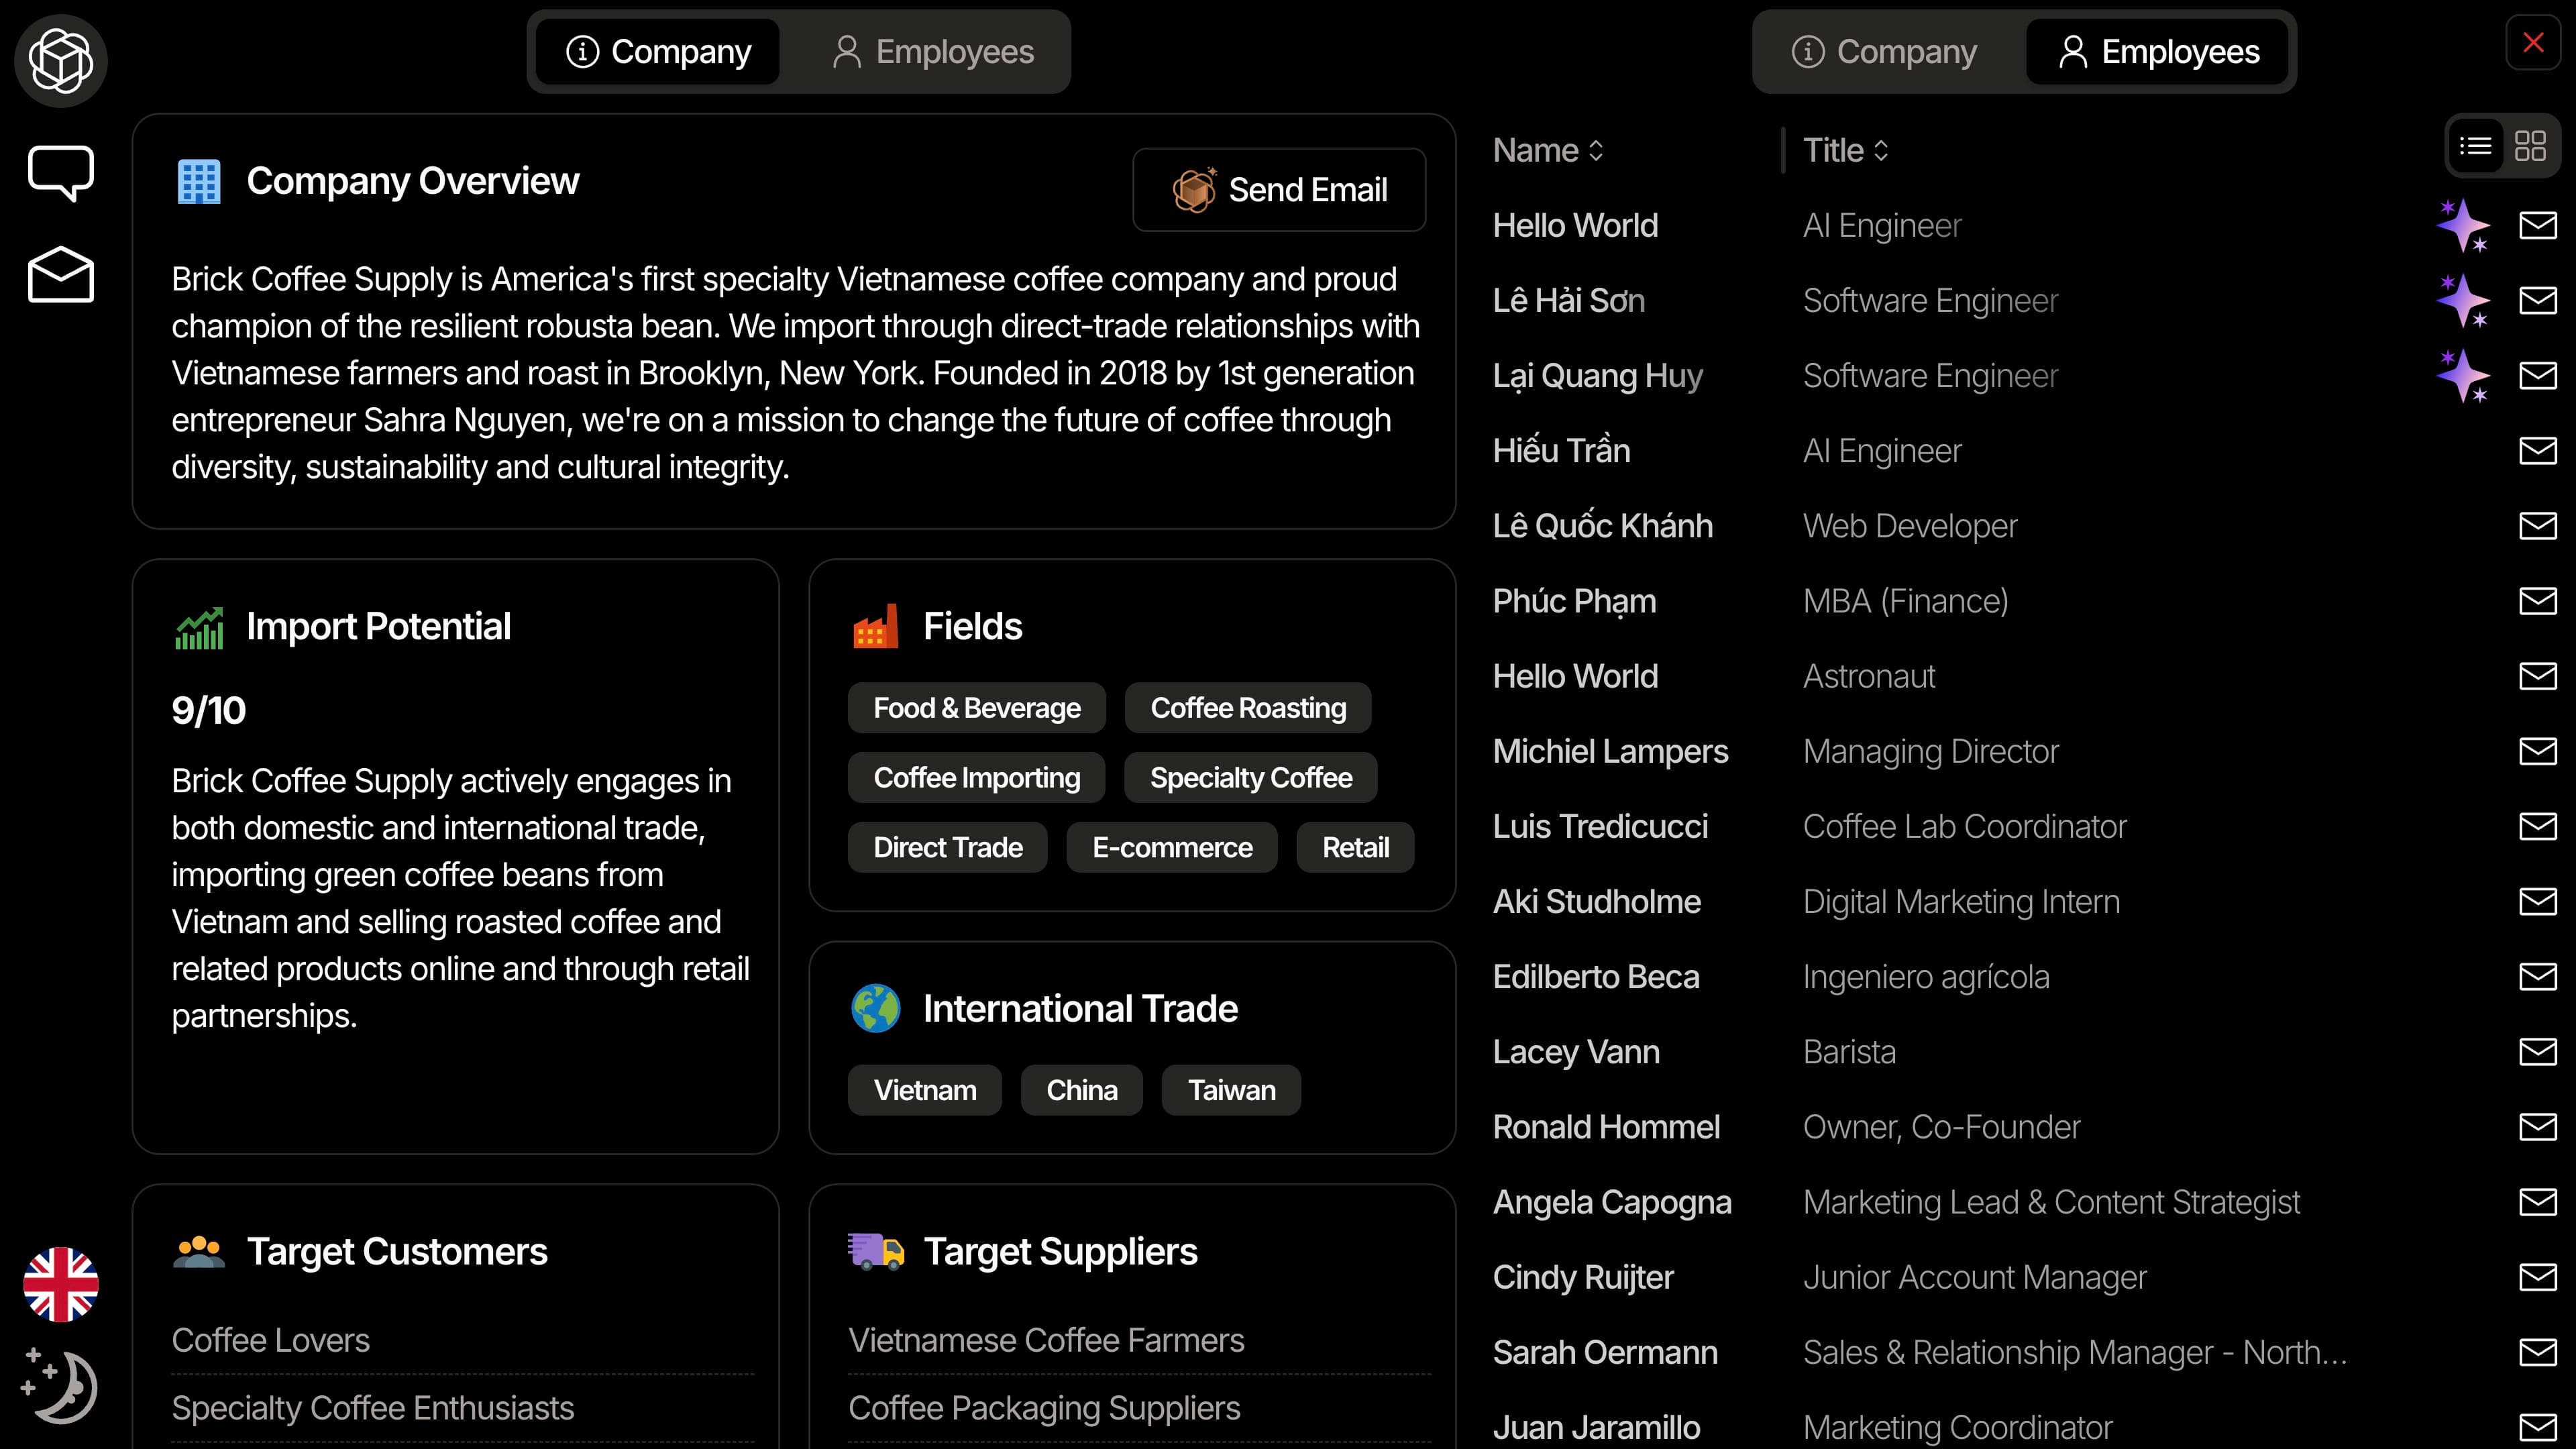Select employee name Michiel Lampers
The image size is (2576, 1449).
pos(1610,751)
